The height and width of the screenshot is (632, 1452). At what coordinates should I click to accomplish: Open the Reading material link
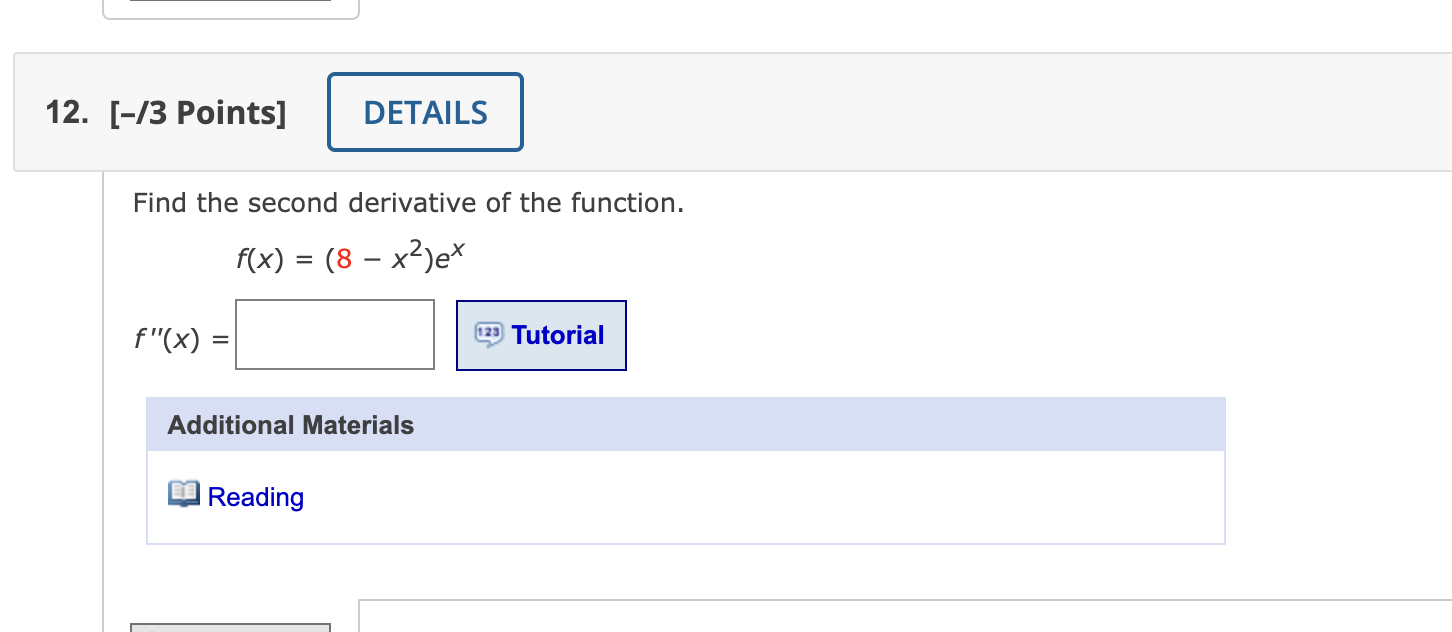click(255, 497)
